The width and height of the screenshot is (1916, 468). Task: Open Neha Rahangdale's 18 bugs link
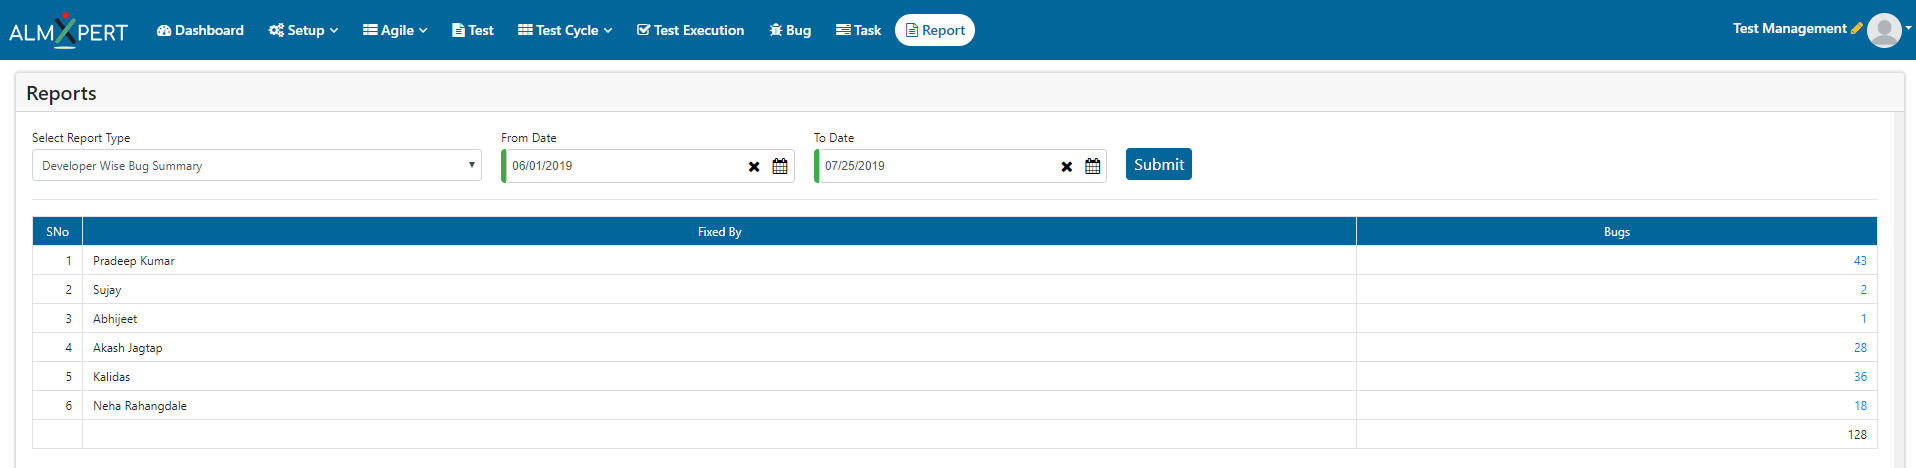coord(1860,406)
